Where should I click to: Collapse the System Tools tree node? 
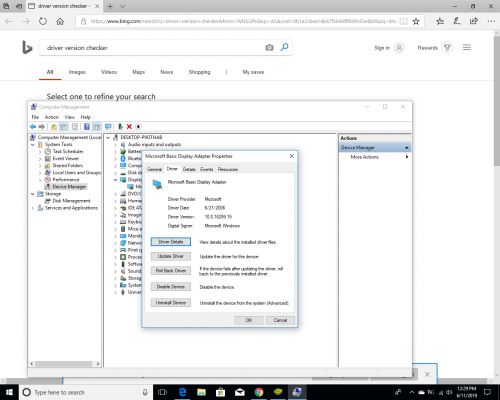33,145
